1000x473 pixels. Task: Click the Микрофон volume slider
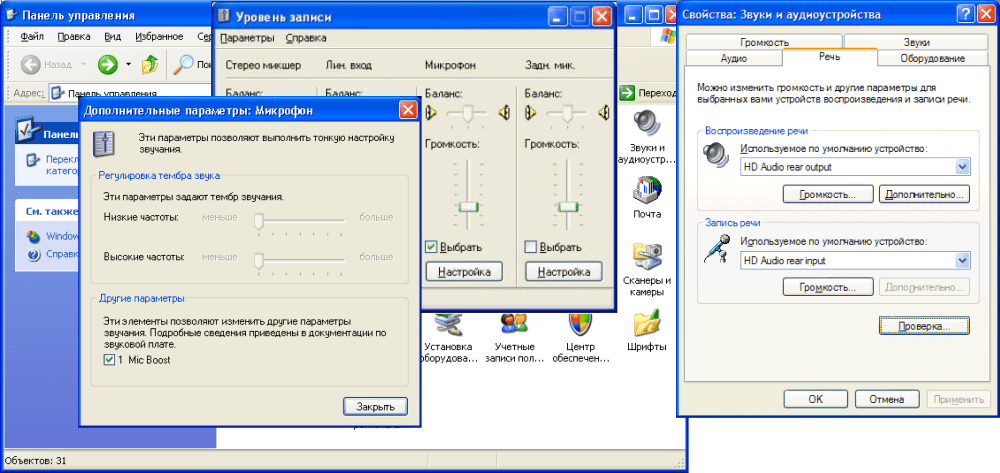[468, 207]
